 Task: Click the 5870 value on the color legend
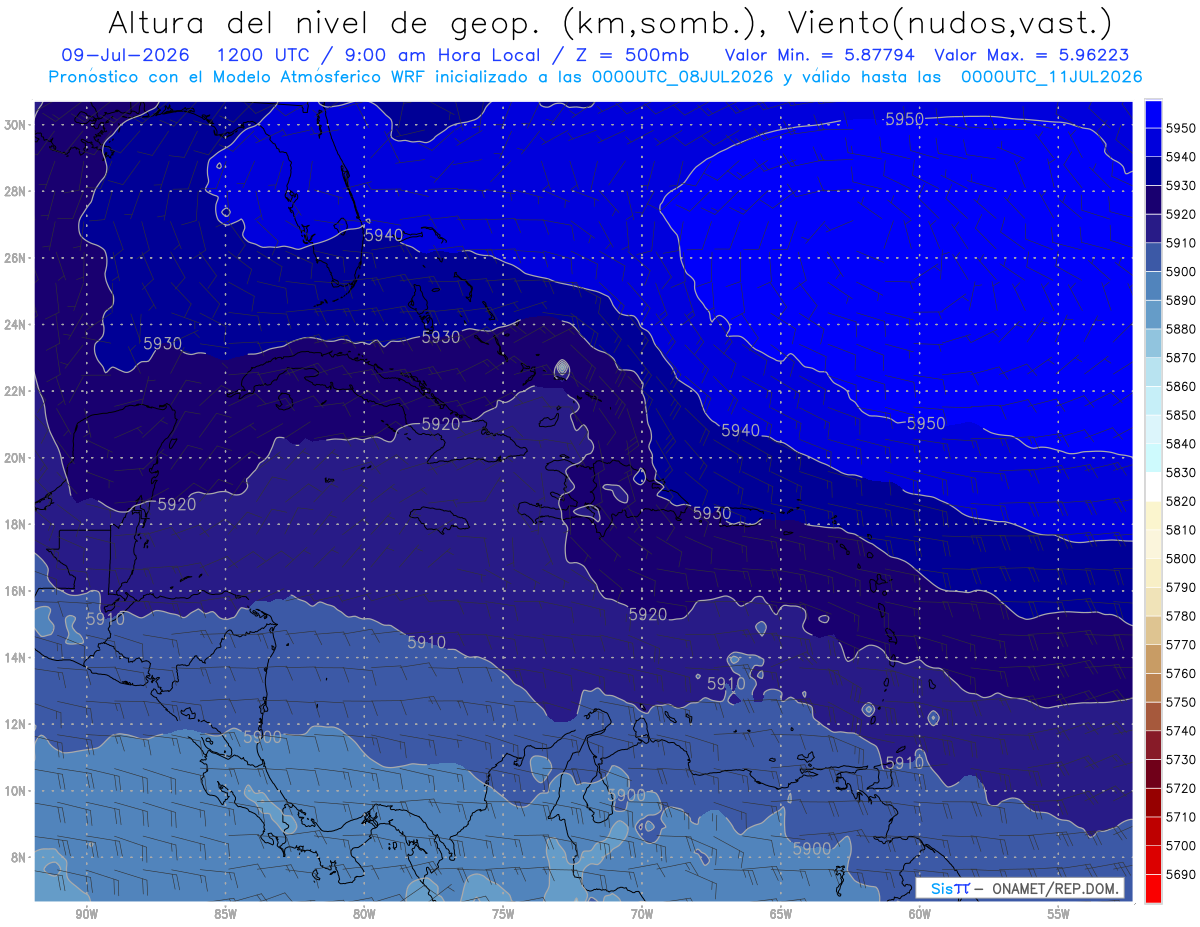1181,357
